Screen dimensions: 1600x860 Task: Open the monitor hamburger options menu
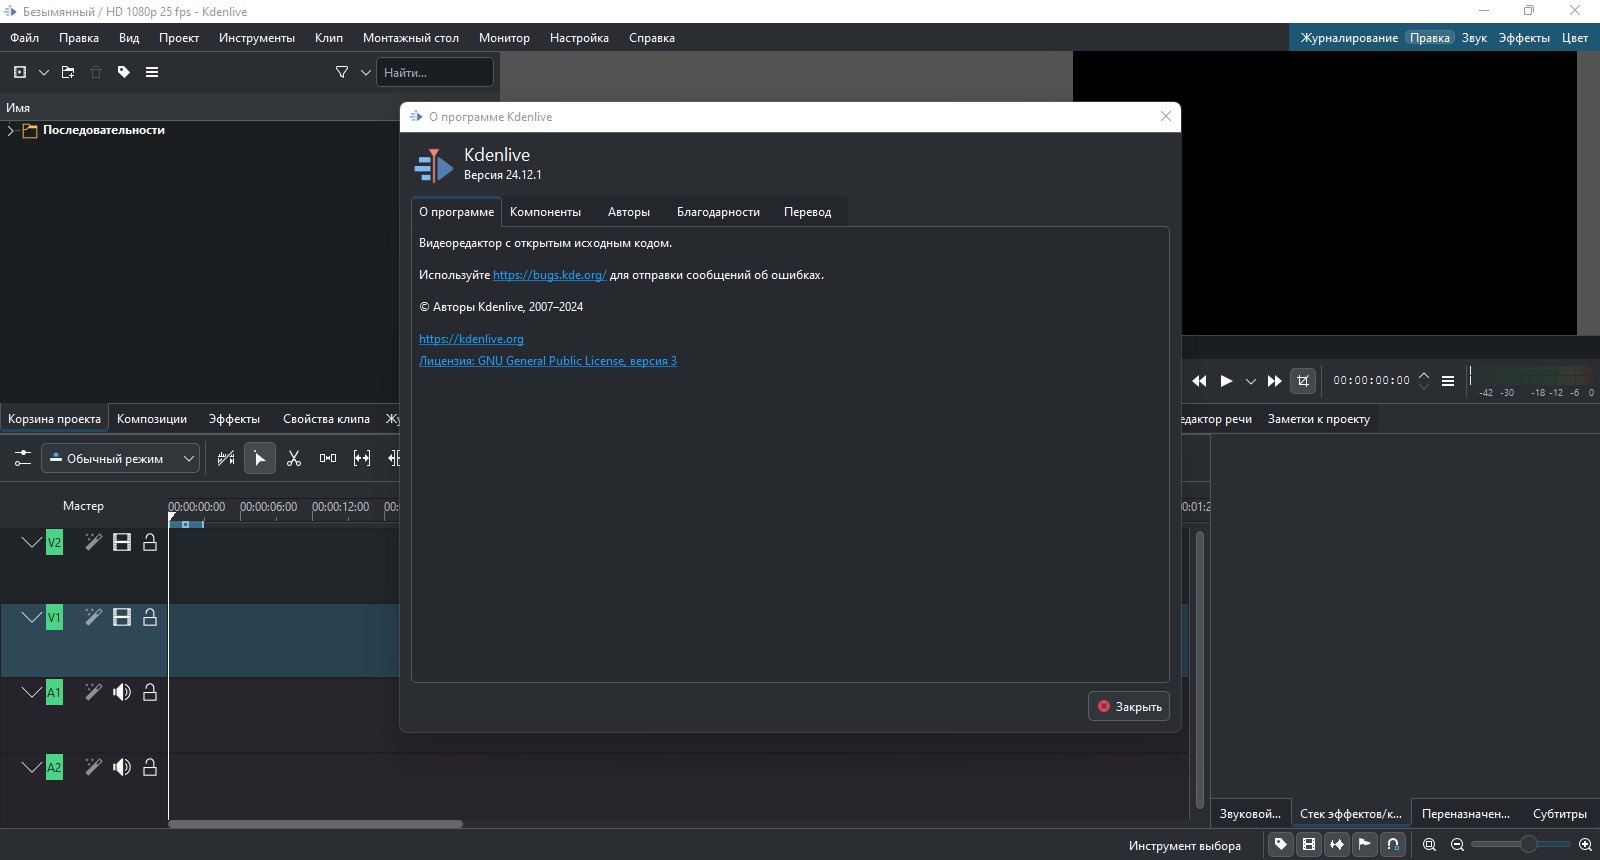coord(1447,381)
